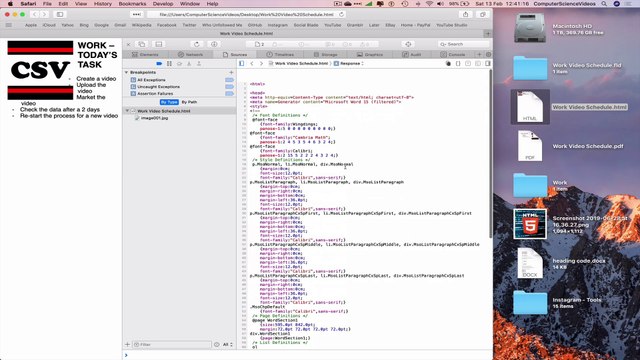640x360 pixels.
Task: Switch to the Console tab
Action: [453, 54]
